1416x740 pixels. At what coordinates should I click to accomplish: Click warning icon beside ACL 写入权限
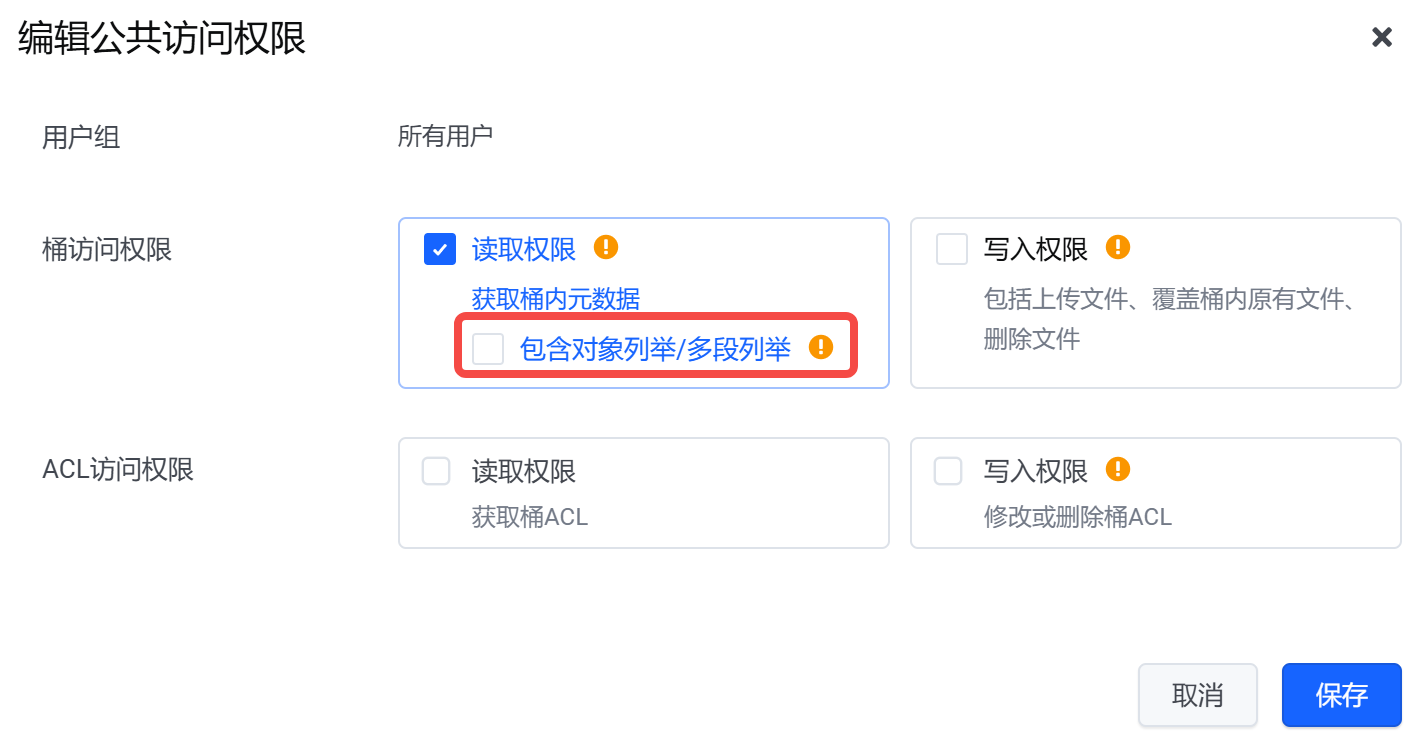click(x=1118, y=469)
